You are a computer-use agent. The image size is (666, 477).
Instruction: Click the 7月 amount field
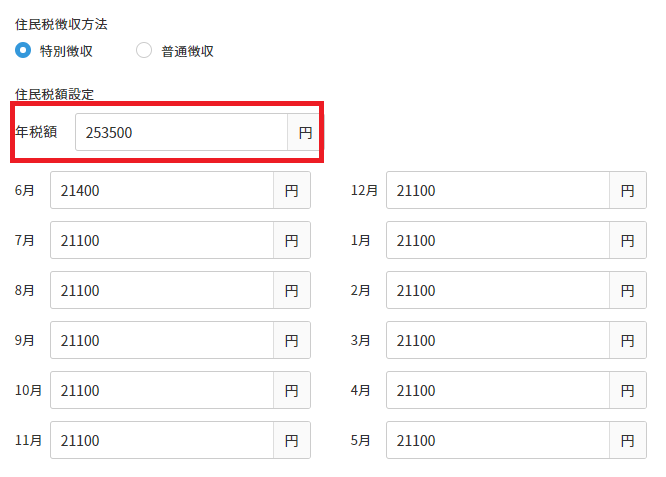[162, 240]
